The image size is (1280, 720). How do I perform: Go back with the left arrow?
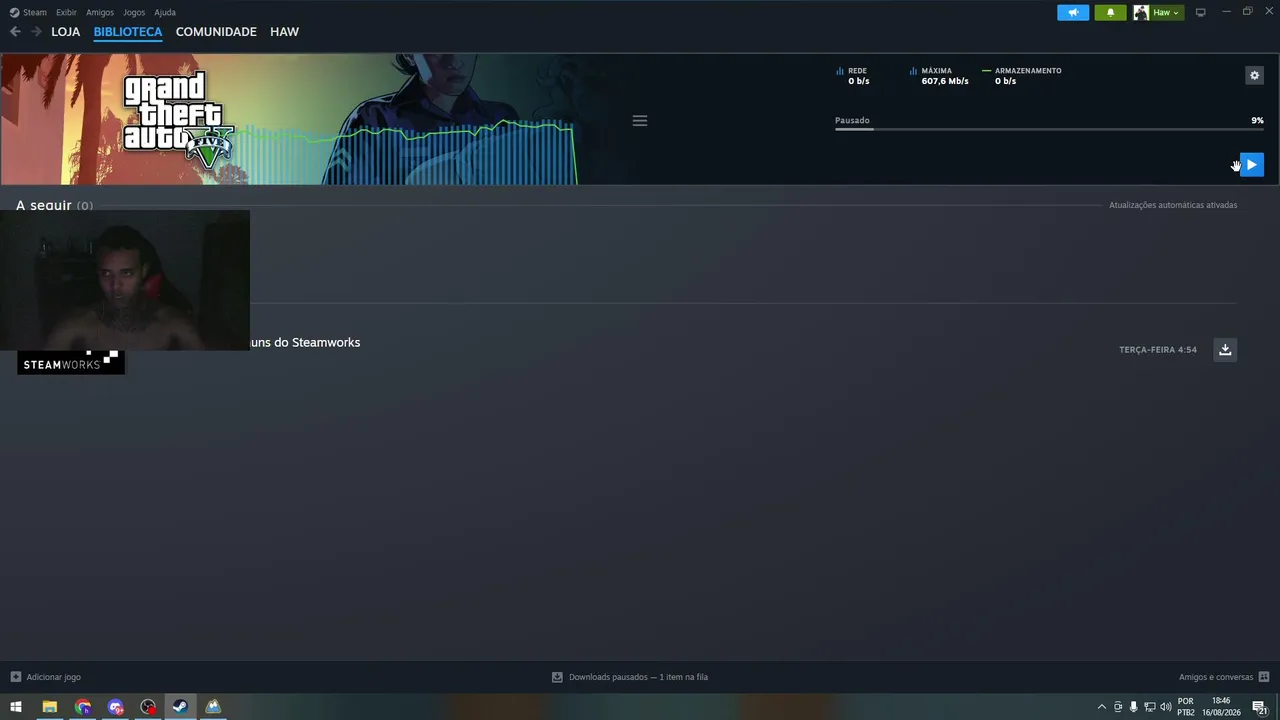(x=15, y=32)
